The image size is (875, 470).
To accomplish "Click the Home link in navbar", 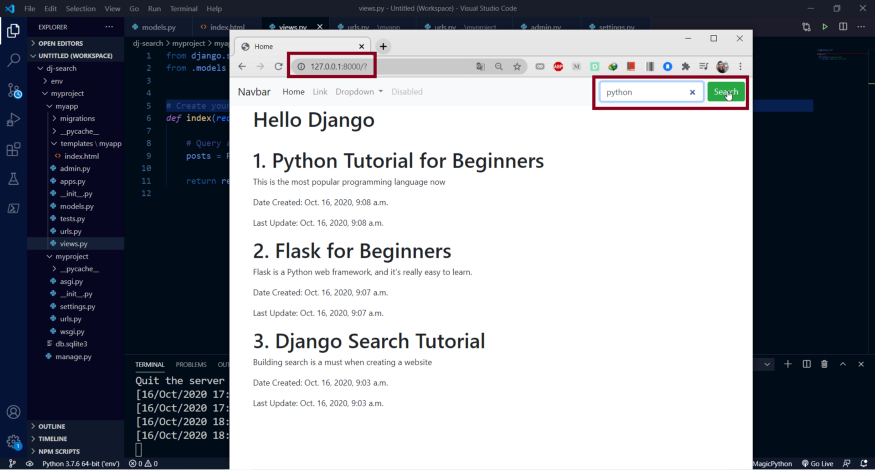I will click(x=293, y=92).
